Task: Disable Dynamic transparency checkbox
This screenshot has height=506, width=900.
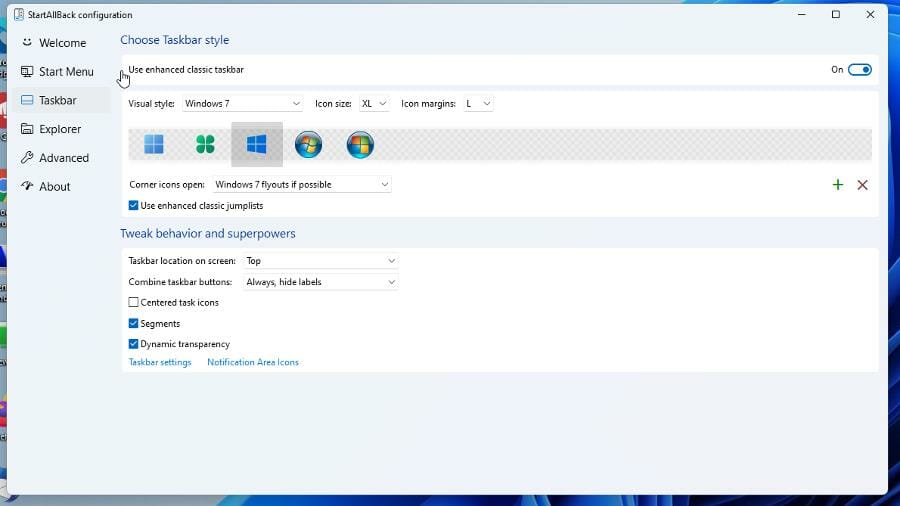Action: click(x=133, y=344)
